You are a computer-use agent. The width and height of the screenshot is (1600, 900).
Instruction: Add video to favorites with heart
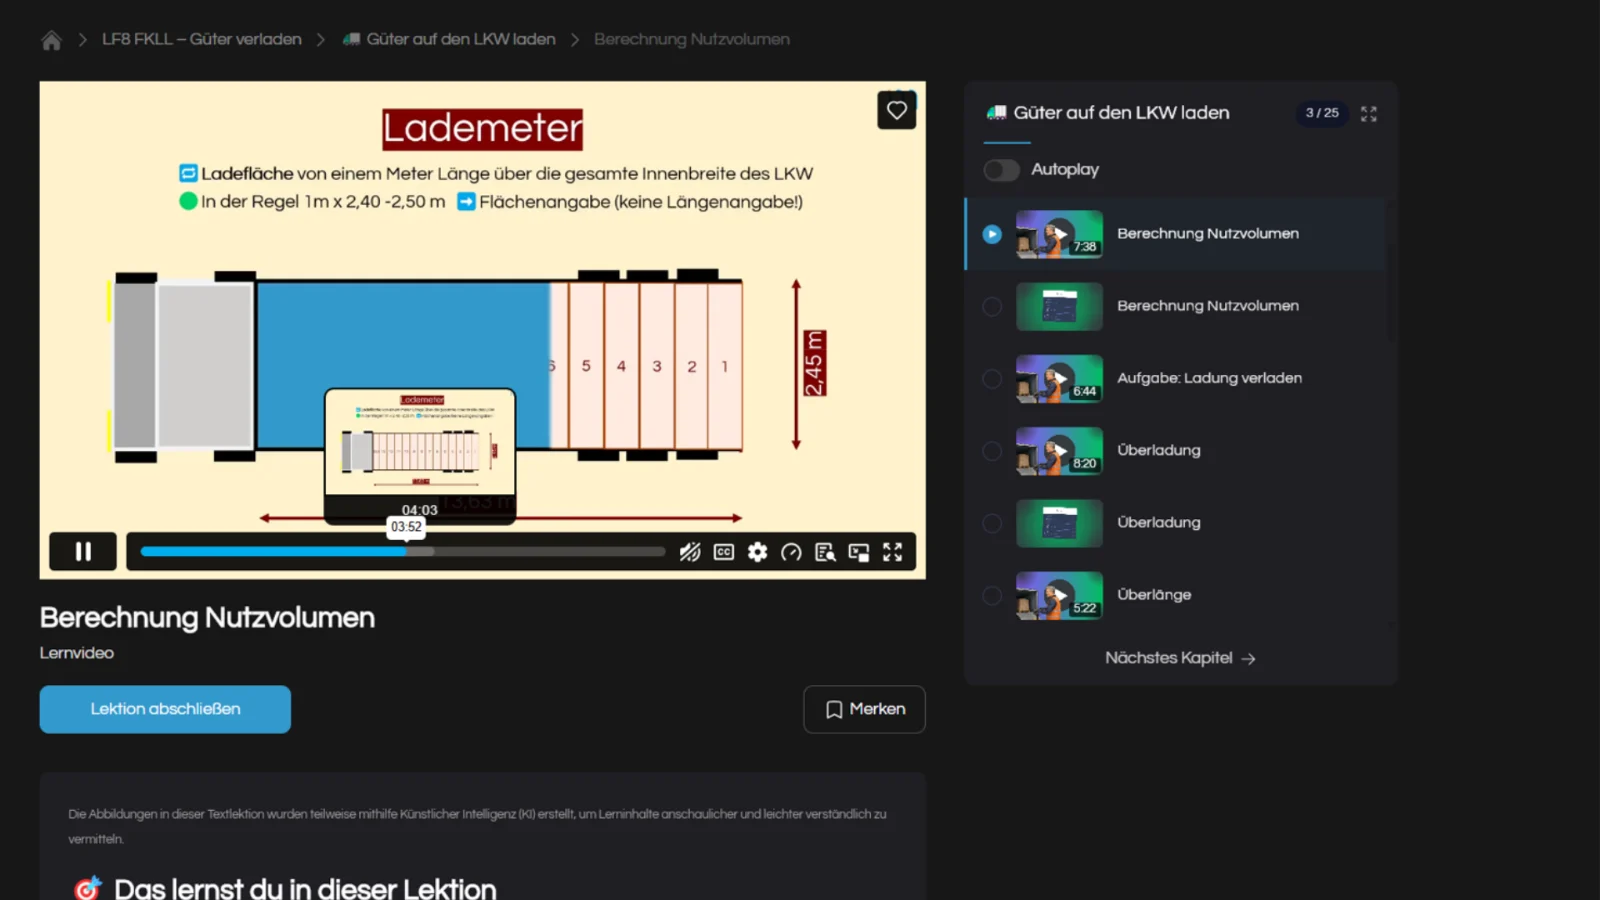(897, 110)
